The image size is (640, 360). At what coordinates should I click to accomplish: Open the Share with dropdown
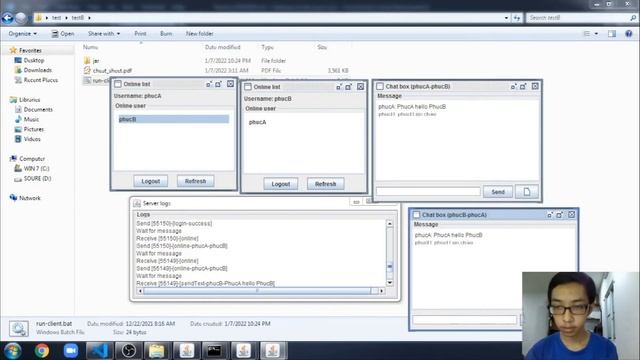pyautogui.click(x=104, y=34)
